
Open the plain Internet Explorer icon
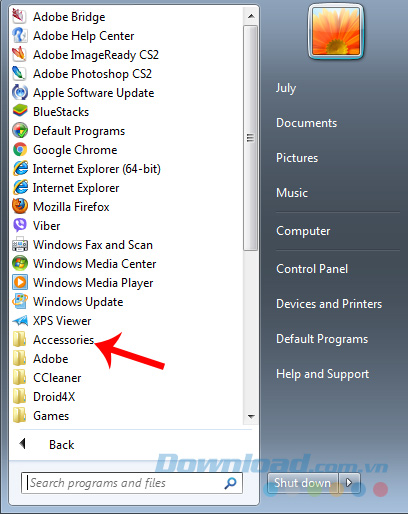[x=19, y=188]
